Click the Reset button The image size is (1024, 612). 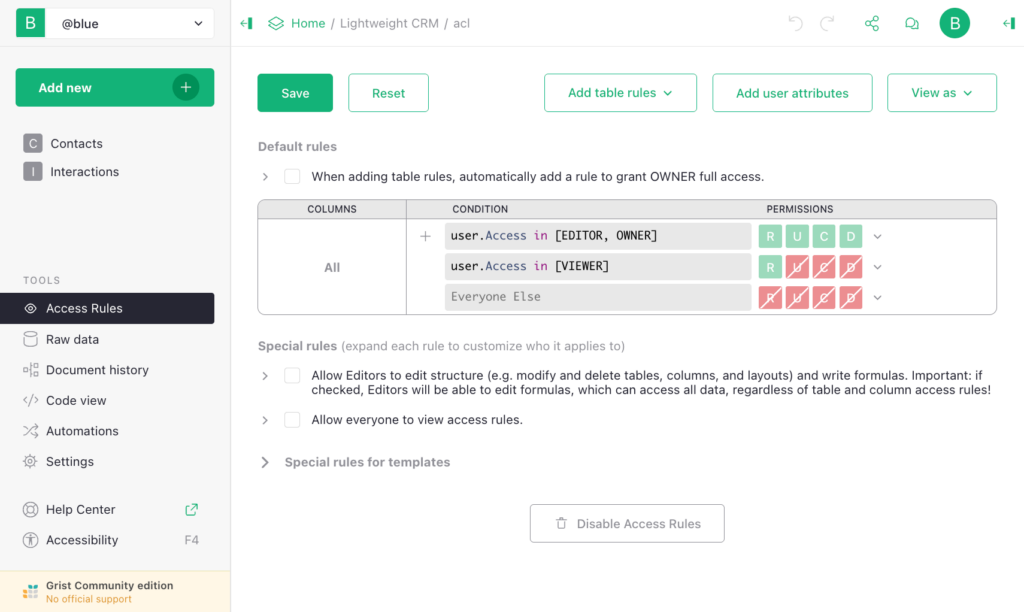tap(388, 93)
